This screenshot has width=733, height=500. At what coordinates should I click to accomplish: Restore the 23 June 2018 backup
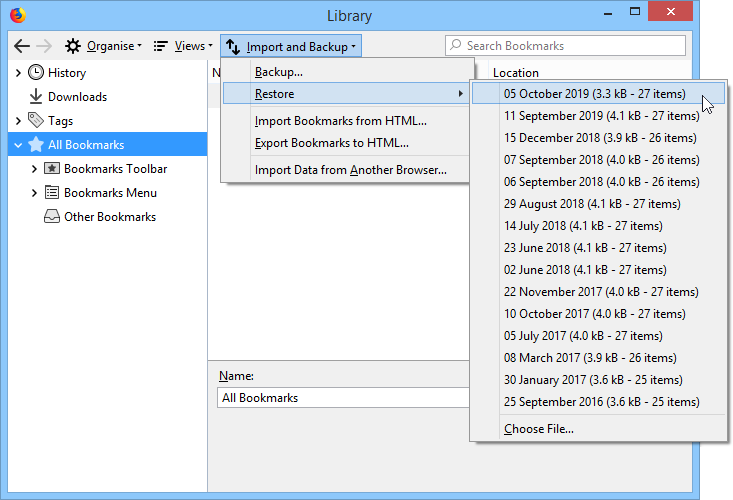click(x=598, y=247)
